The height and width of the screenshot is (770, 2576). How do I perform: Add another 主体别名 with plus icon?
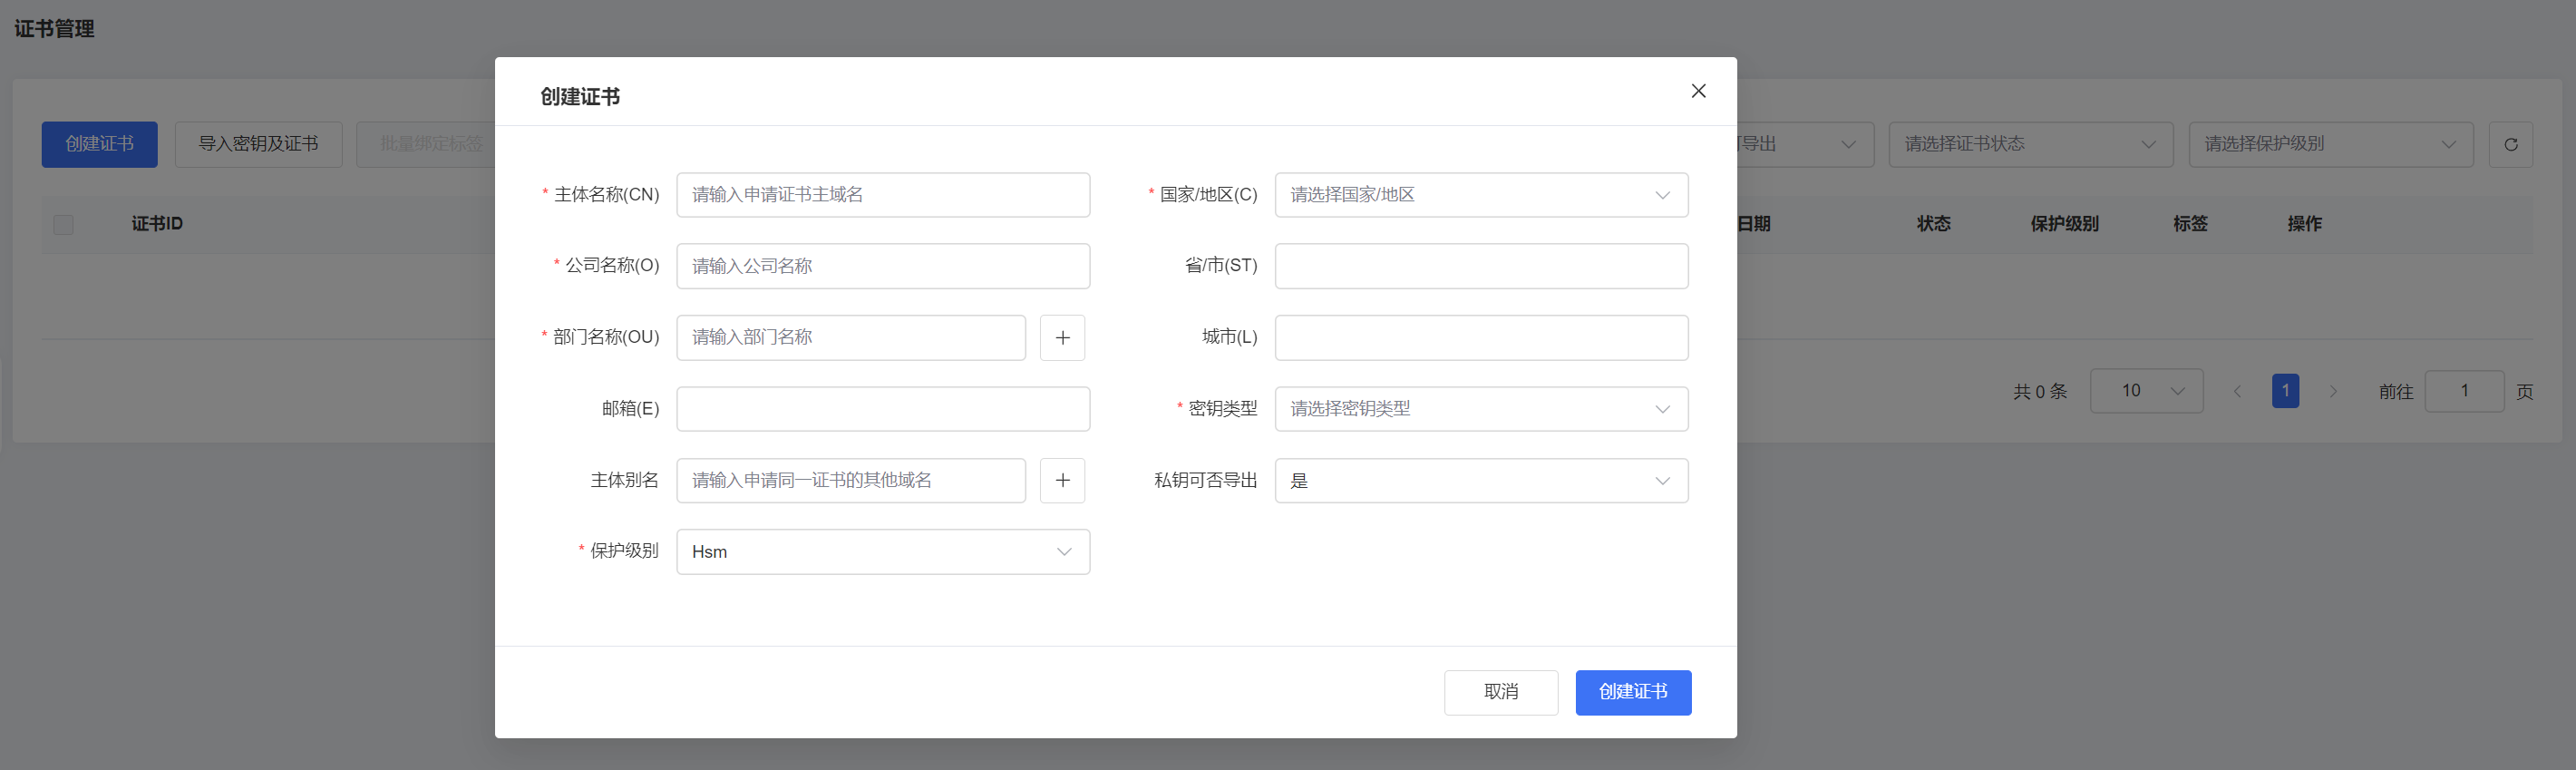(x=1062, y=481)
